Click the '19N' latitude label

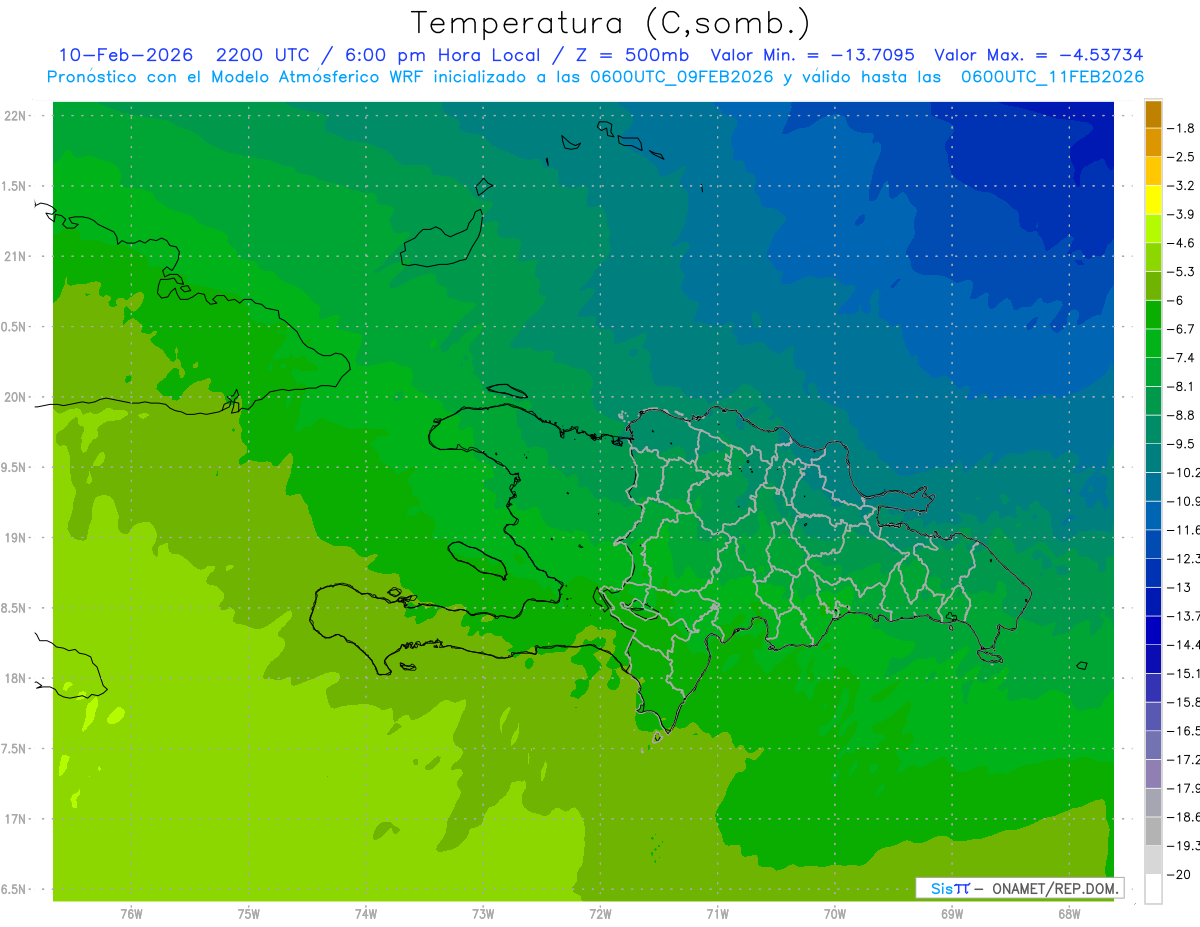[x=16, y=538]
